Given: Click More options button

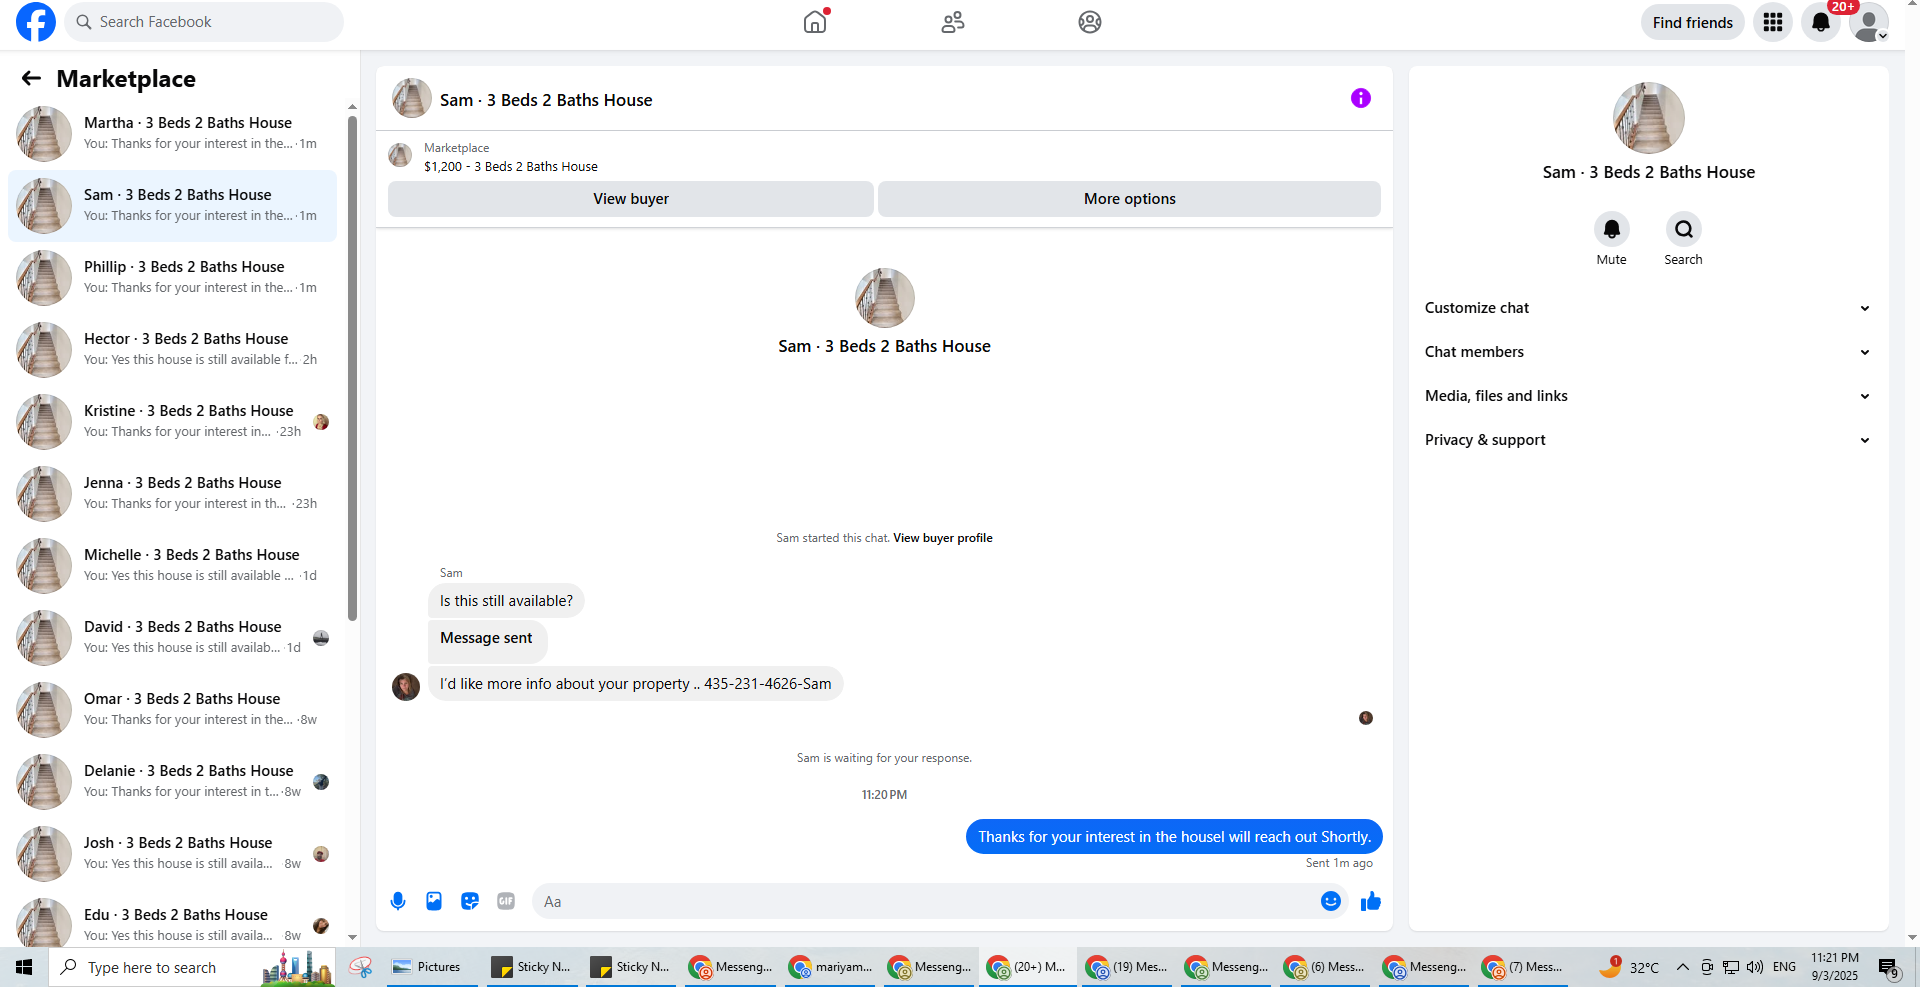Looking at the screenshot, I should (x=1130, y=199).
